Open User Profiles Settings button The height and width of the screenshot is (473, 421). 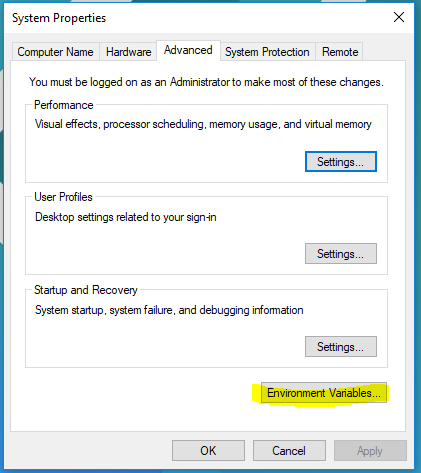(x=341, y=254)
